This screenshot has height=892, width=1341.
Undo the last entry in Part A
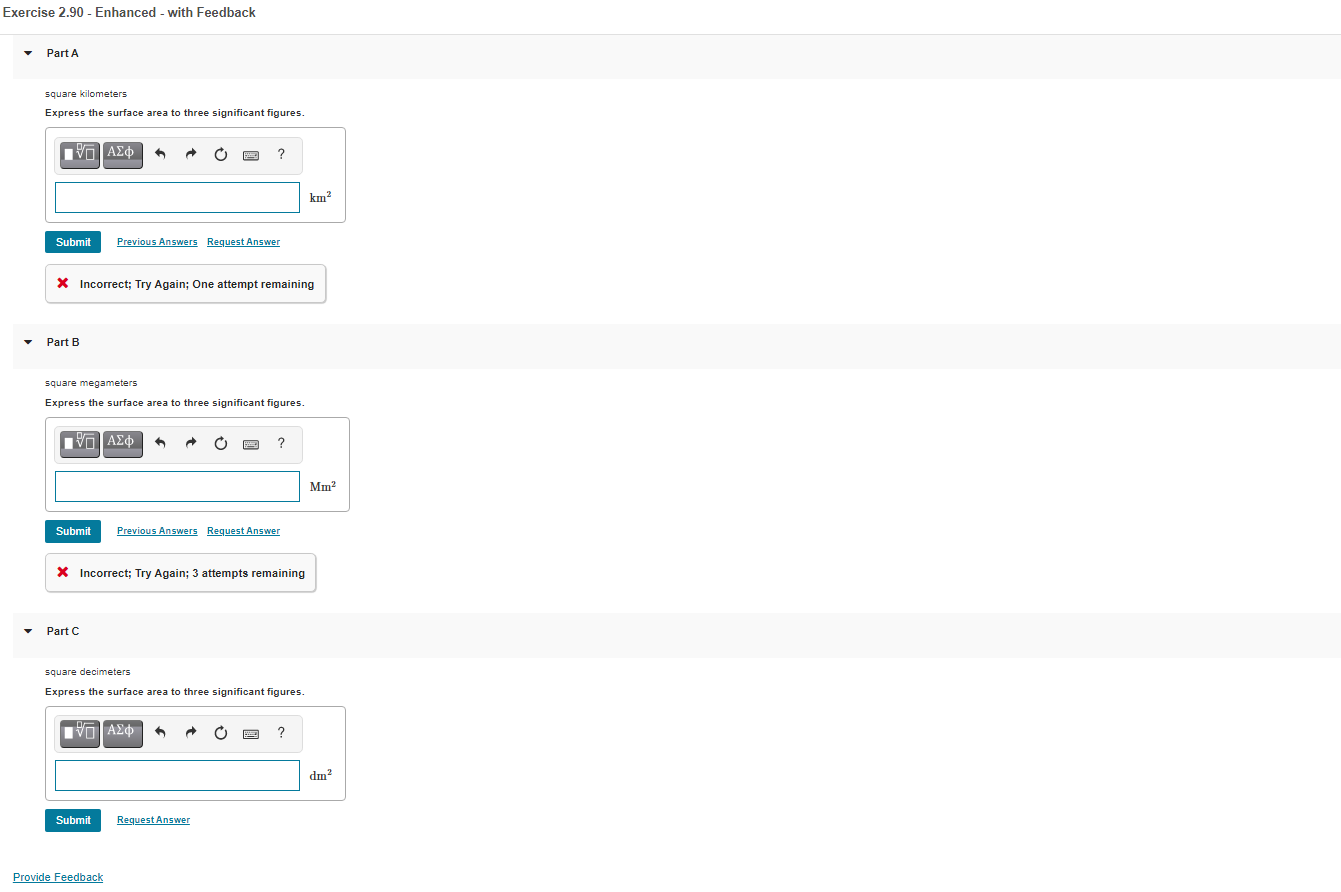point(160,155)
